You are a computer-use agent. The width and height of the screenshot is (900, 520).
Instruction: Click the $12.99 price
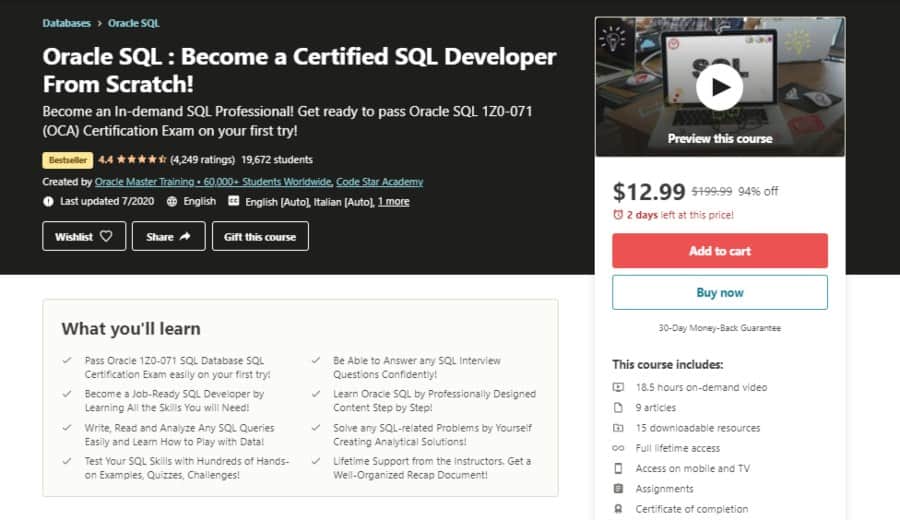(x=649, y=191)
